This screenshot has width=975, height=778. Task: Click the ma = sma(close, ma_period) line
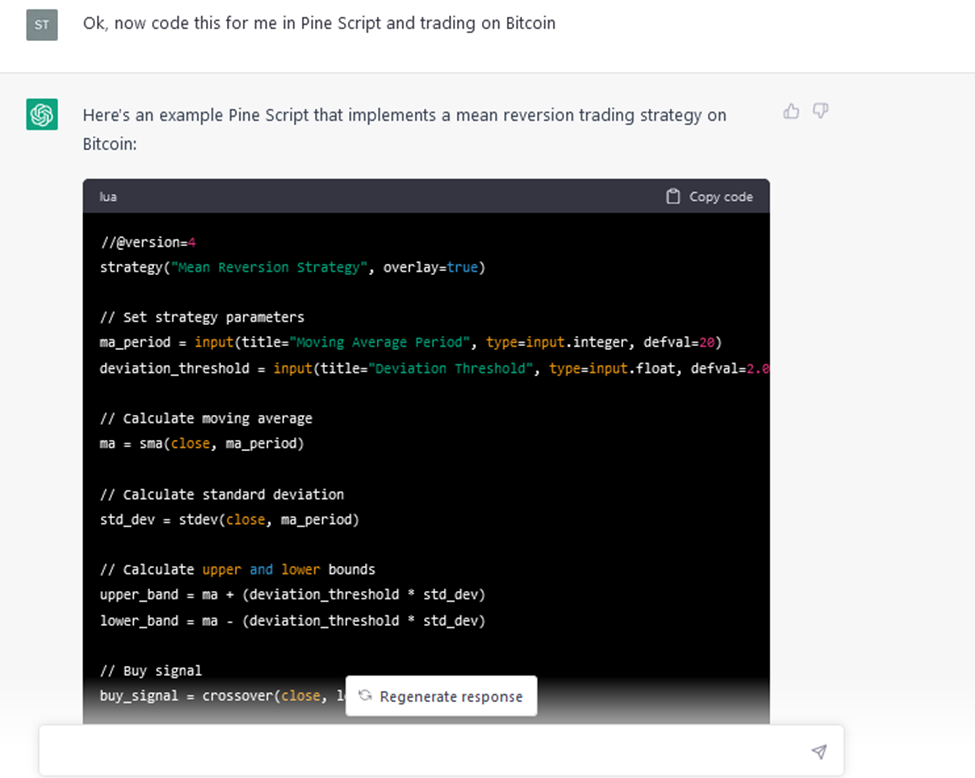(202, 443)
